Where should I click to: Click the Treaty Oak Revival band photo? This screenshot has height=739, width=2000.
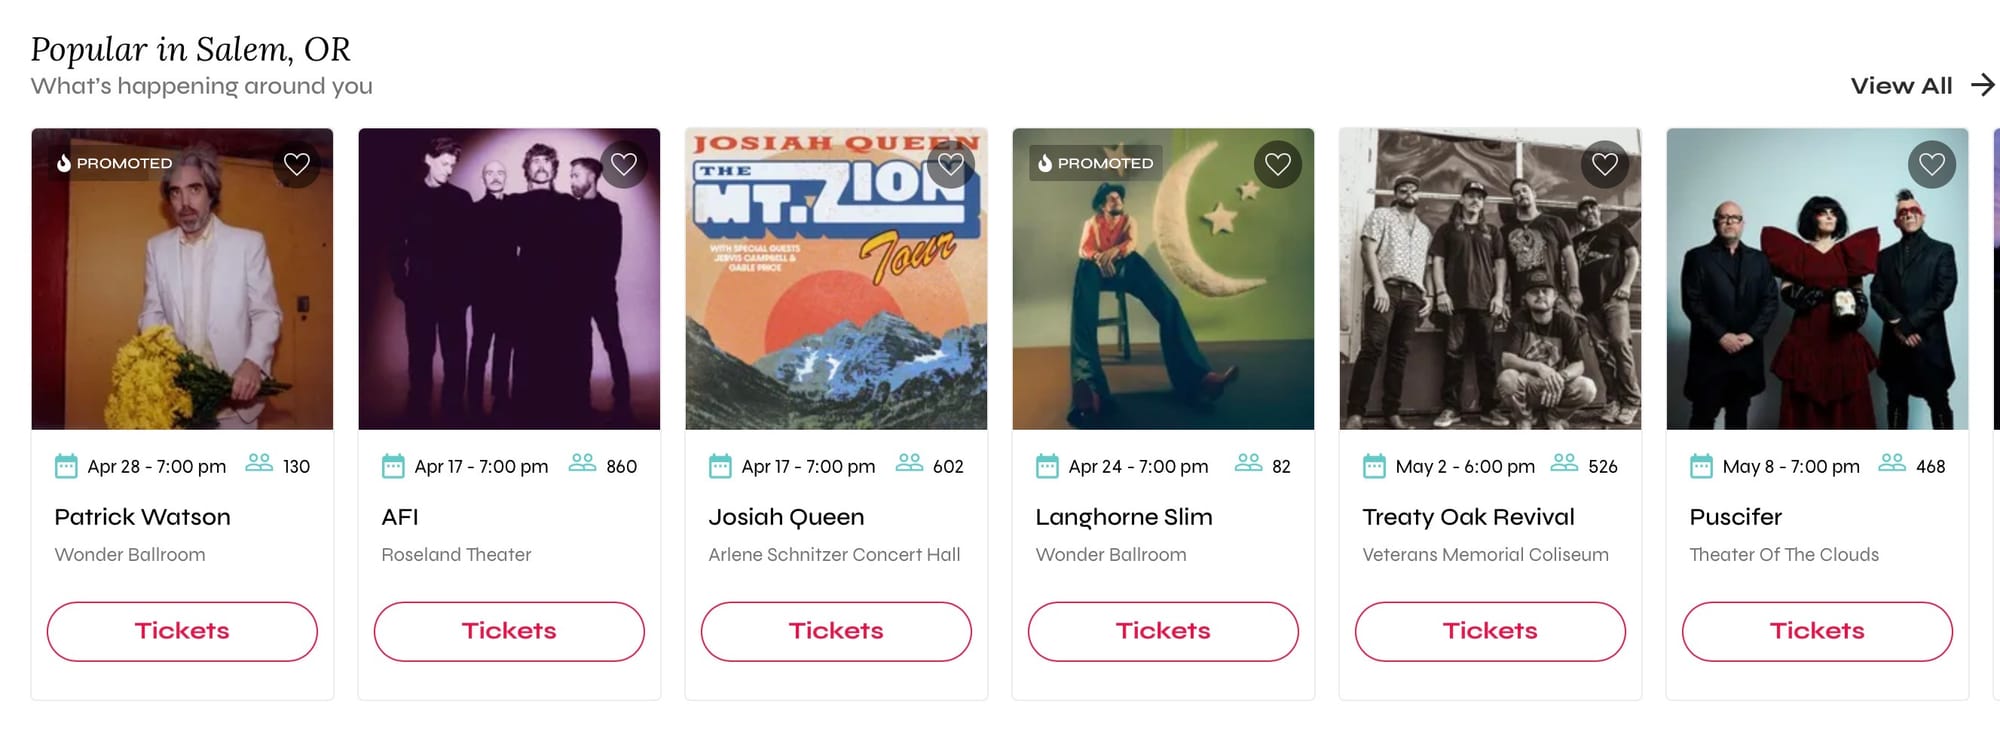[x=1489, y=278]
